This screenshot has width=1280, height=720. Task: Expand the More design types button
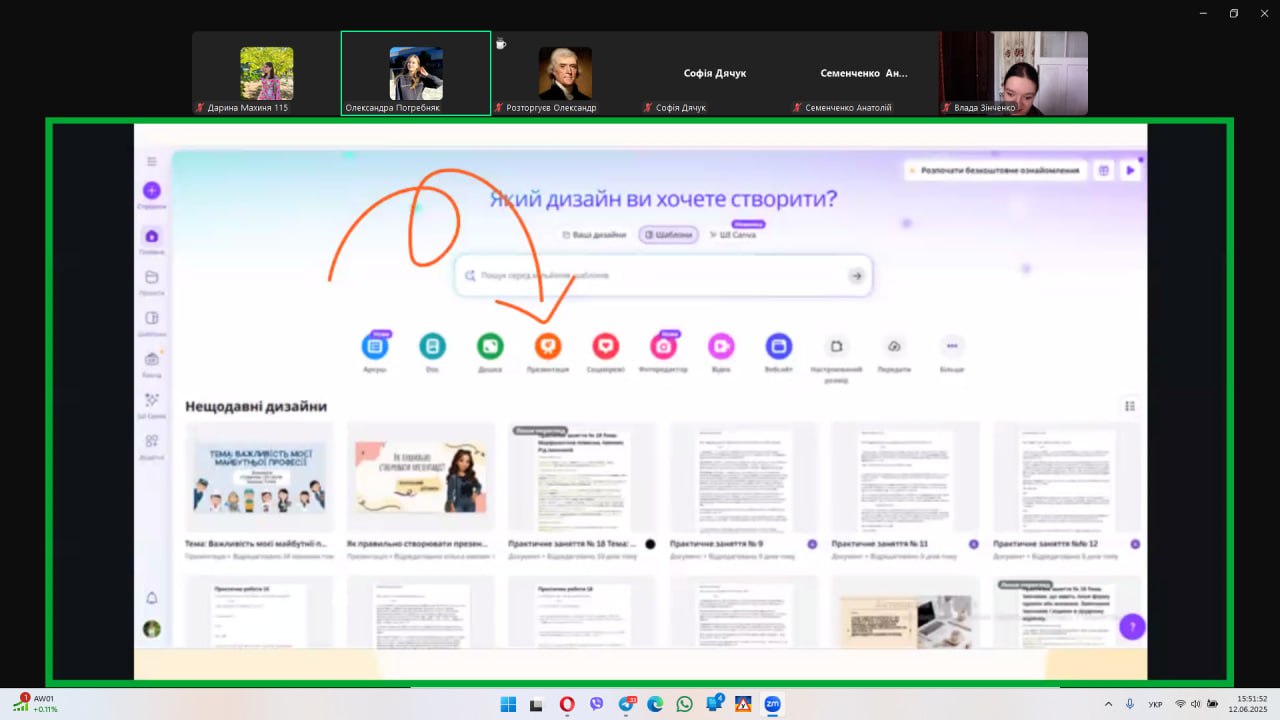(952, 346)
